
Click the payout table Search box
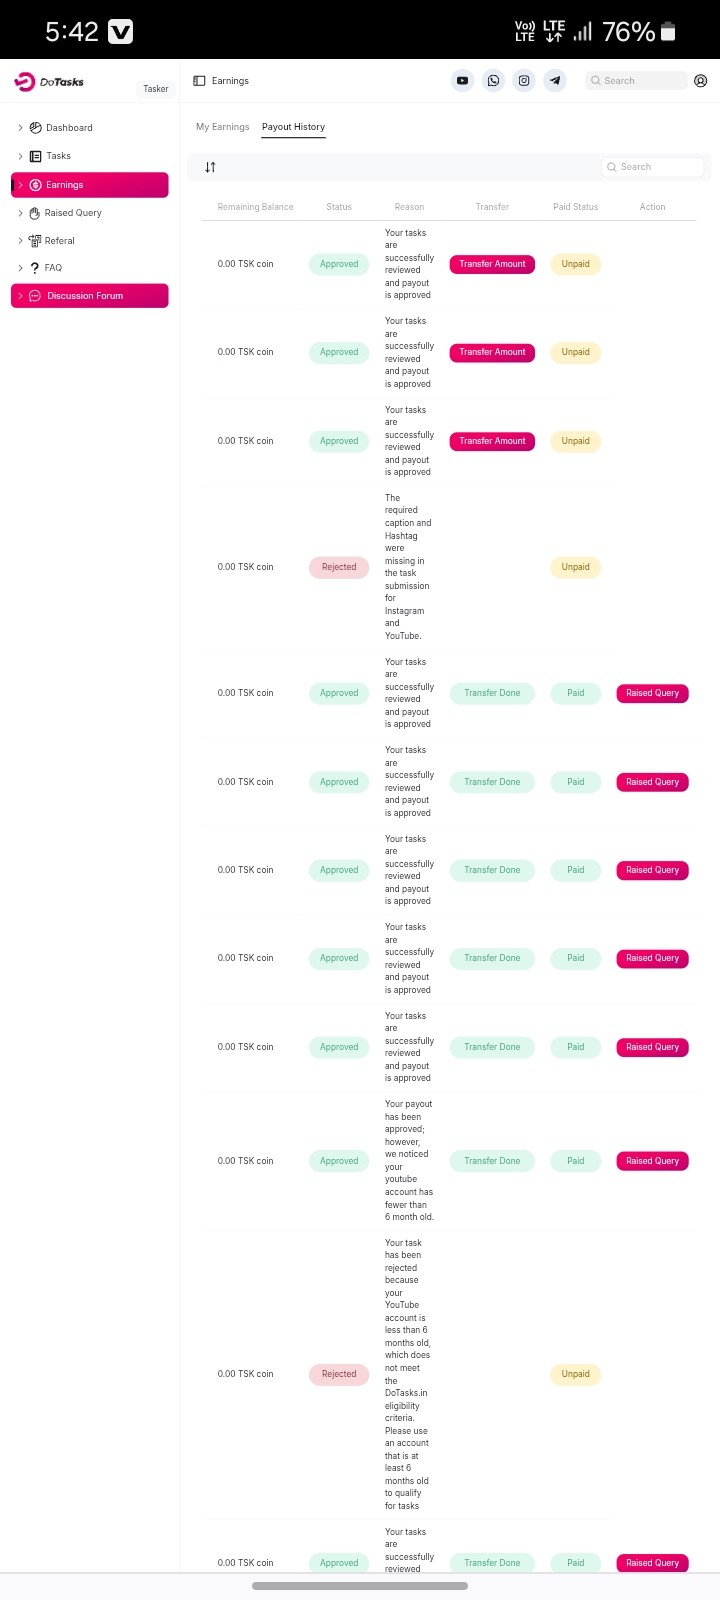tap(656, 167)
